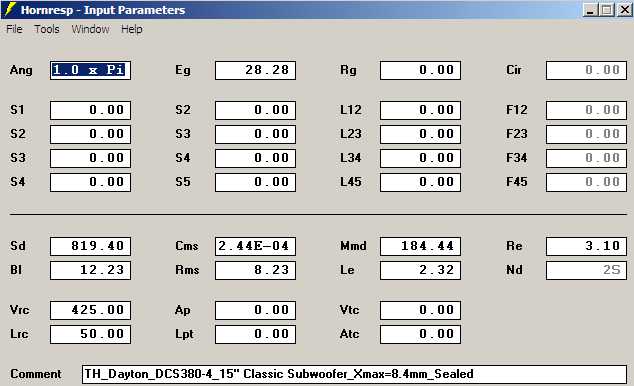Viewport: 634px width, 386px height.
Task: Click the F34 field
Action: tap(586, 158)
